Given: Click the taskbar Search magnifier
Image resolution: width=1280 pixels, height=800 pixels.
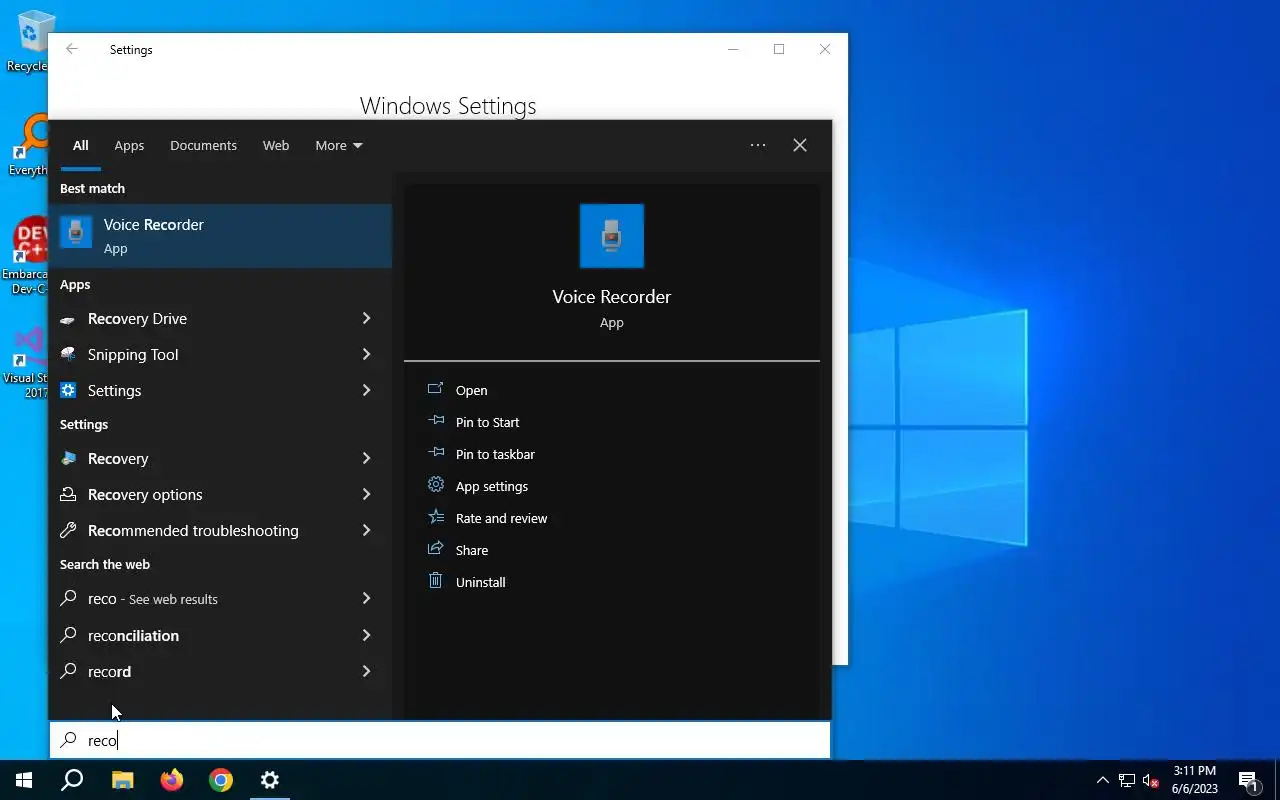Looking at the screenshot, I should coord(72,780).
